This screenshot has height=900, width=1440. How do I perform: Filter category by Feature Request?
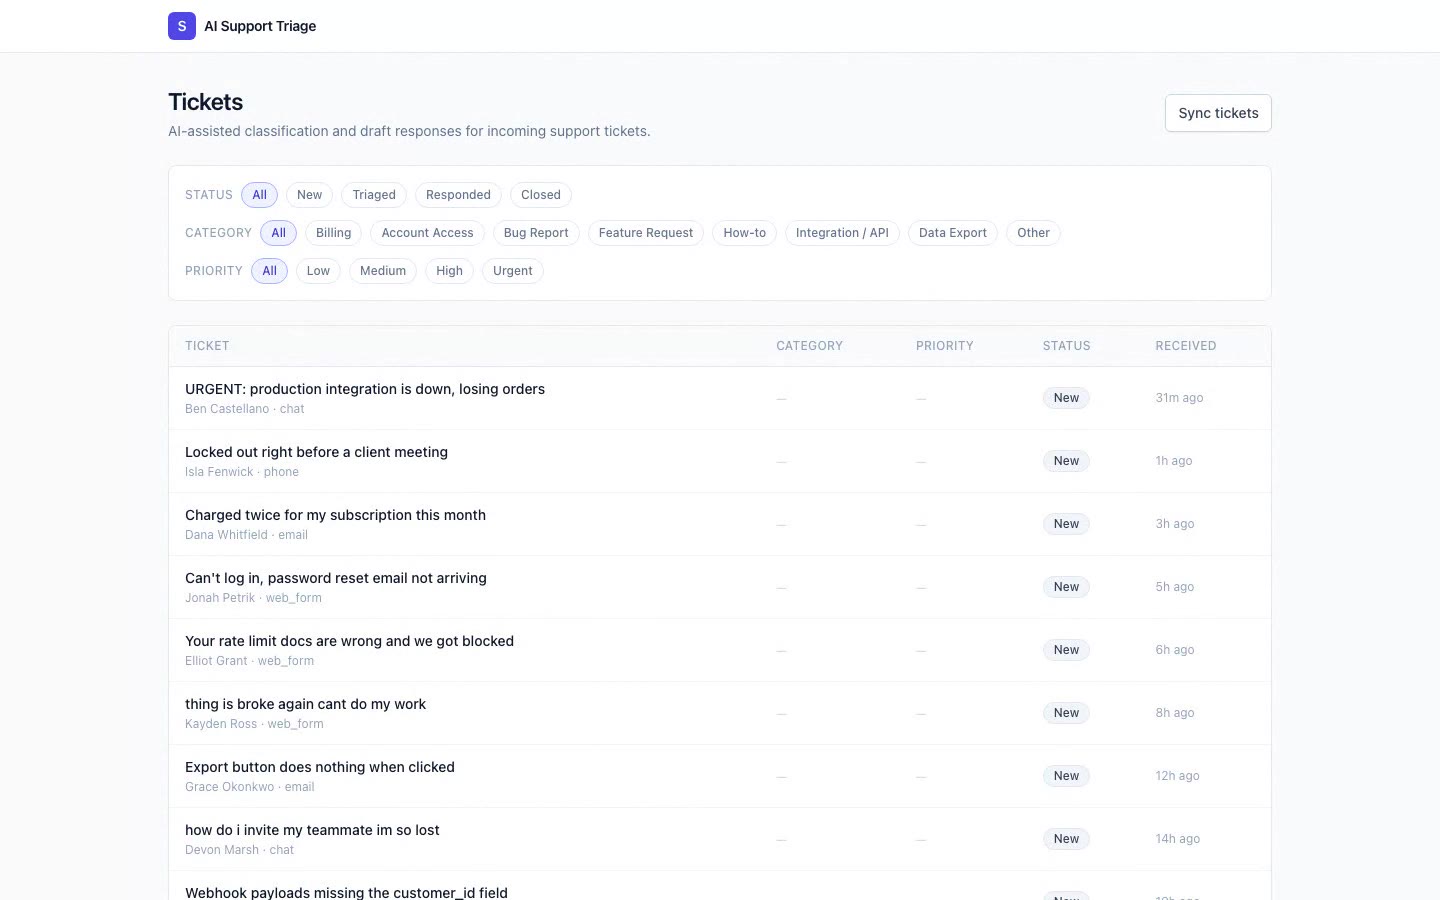pyautogui.click(x=646, y=233)
